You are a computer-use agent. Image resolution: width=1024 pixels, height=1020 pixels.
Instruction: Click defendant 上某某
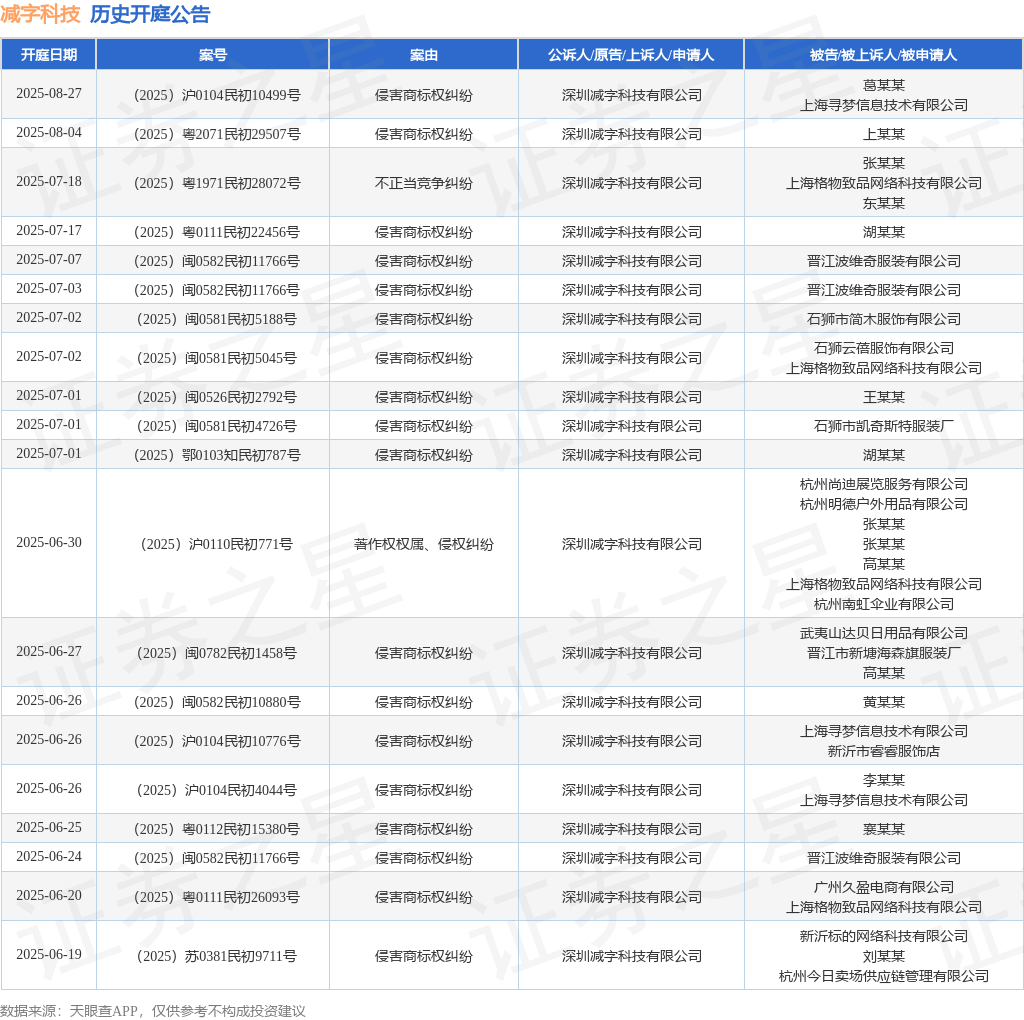pyautogui.click(x=884, y=134)
